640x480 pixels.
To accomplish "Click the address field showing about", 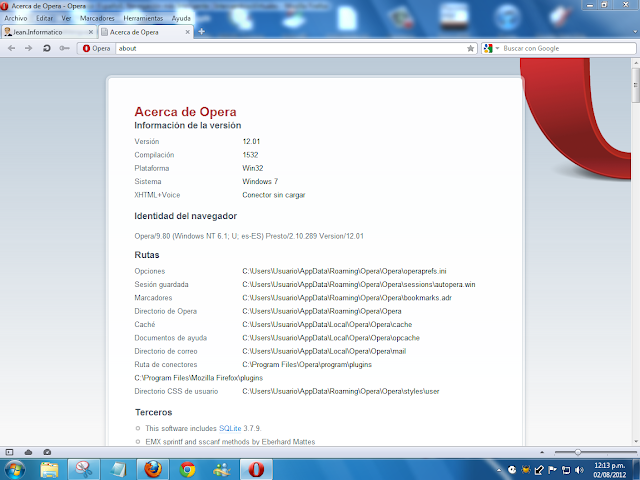I will click(291, 48).
